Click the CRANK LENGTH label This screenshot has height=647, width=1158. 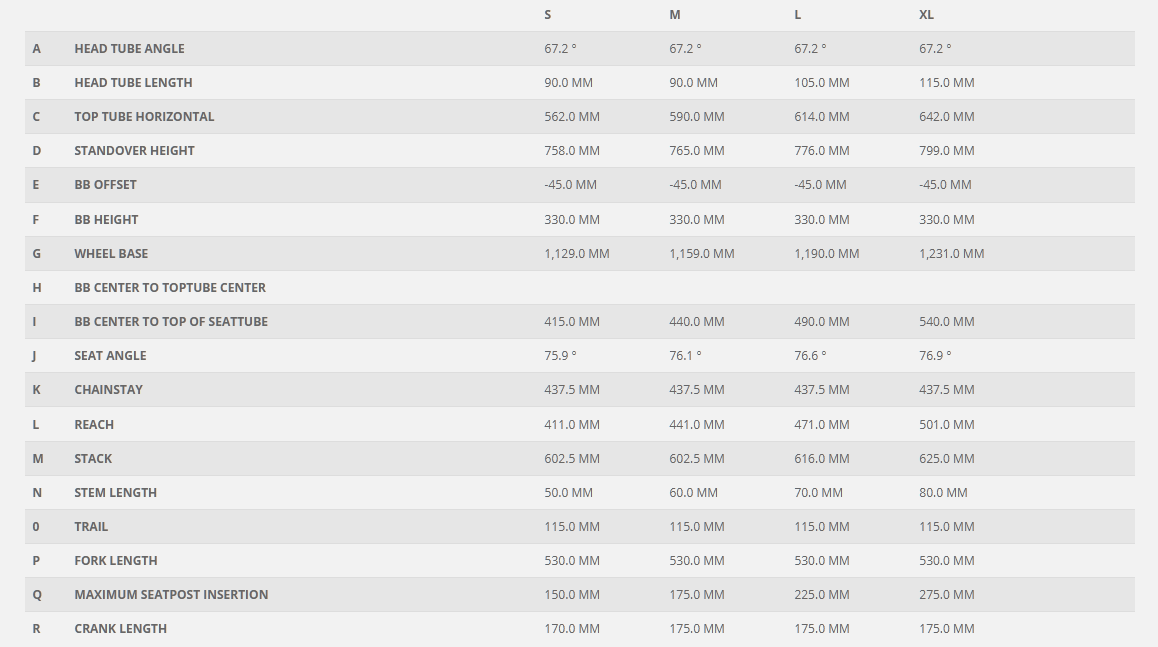coord(120,629)
